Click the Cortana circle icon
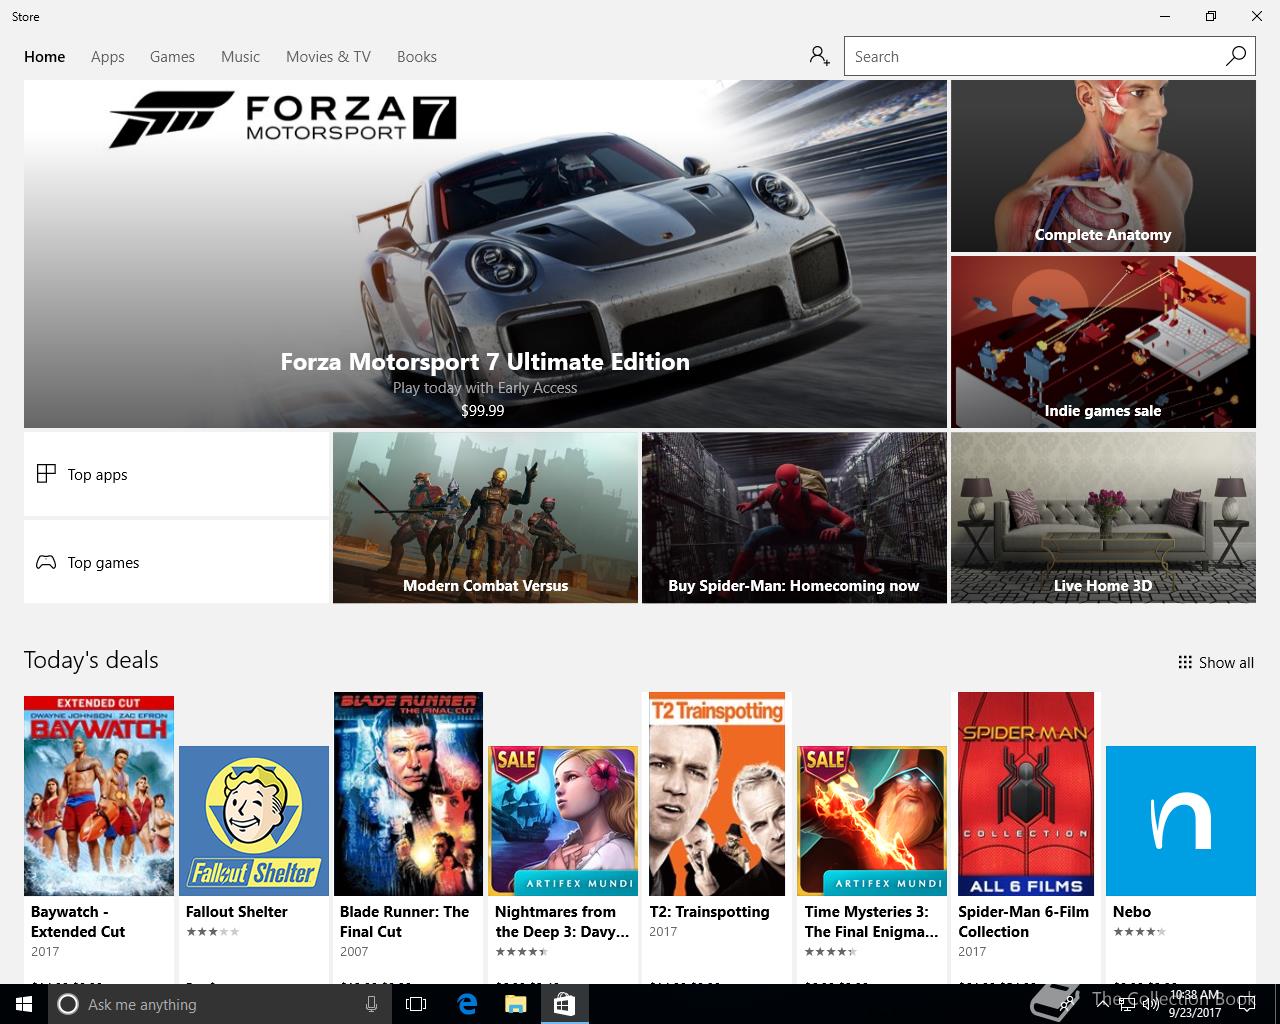The image size is (1280, 1024). [x=68, y=1004]
